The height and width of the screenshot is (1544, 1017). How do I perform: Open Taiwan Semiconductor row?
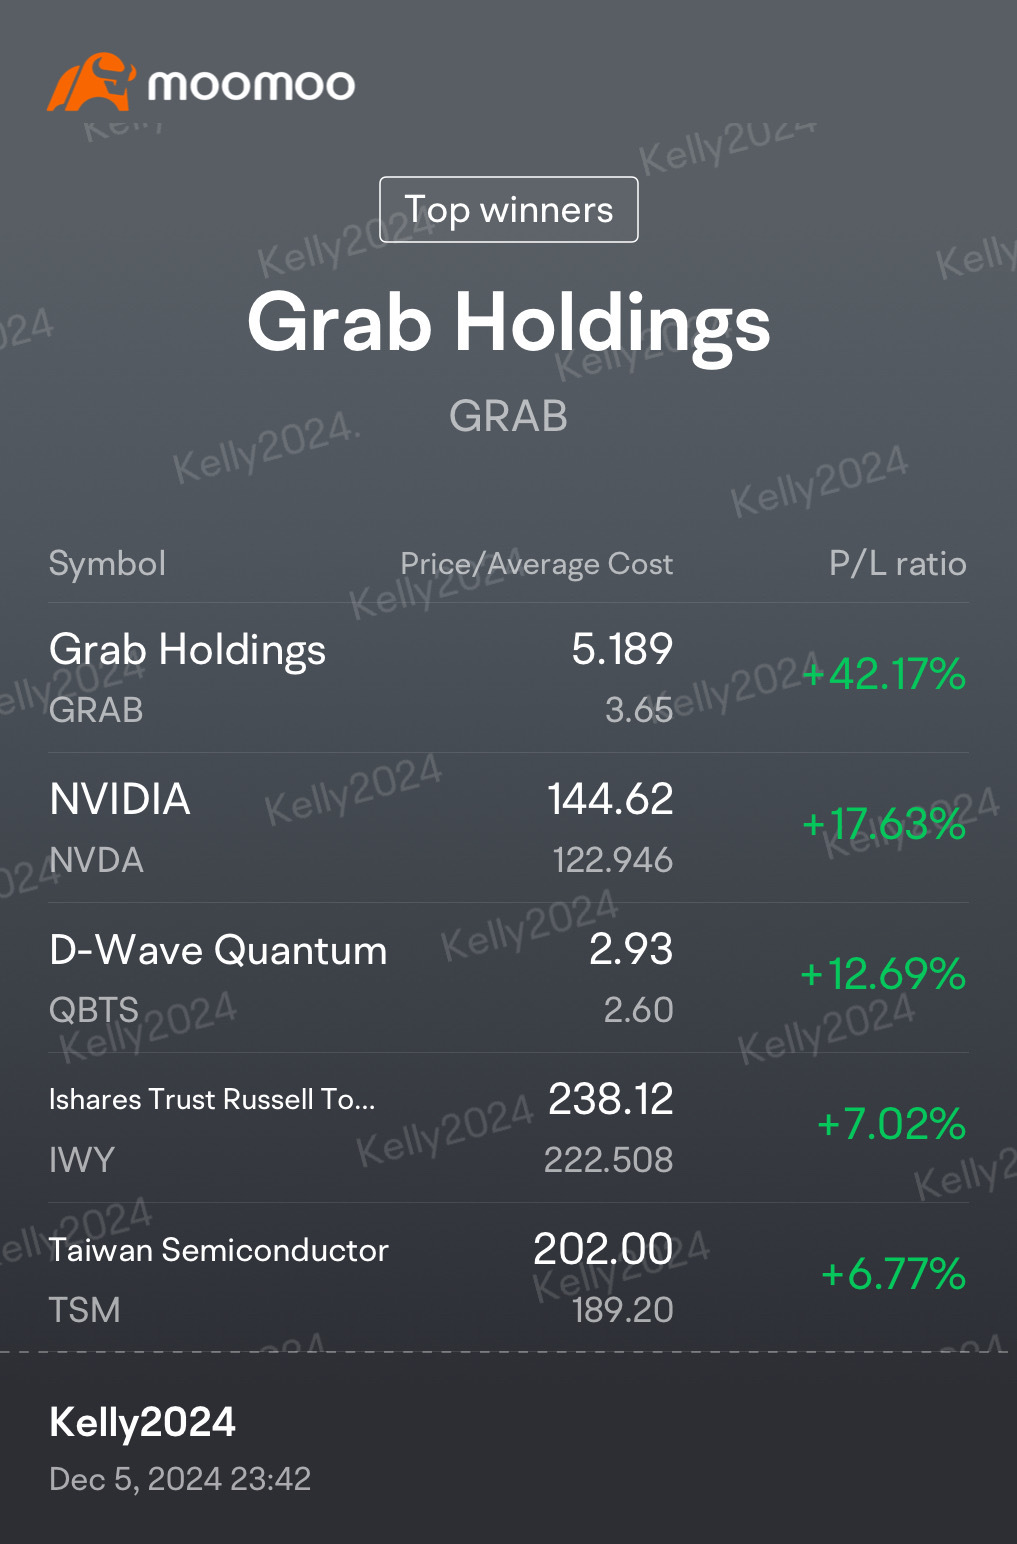pos(508,1276)
